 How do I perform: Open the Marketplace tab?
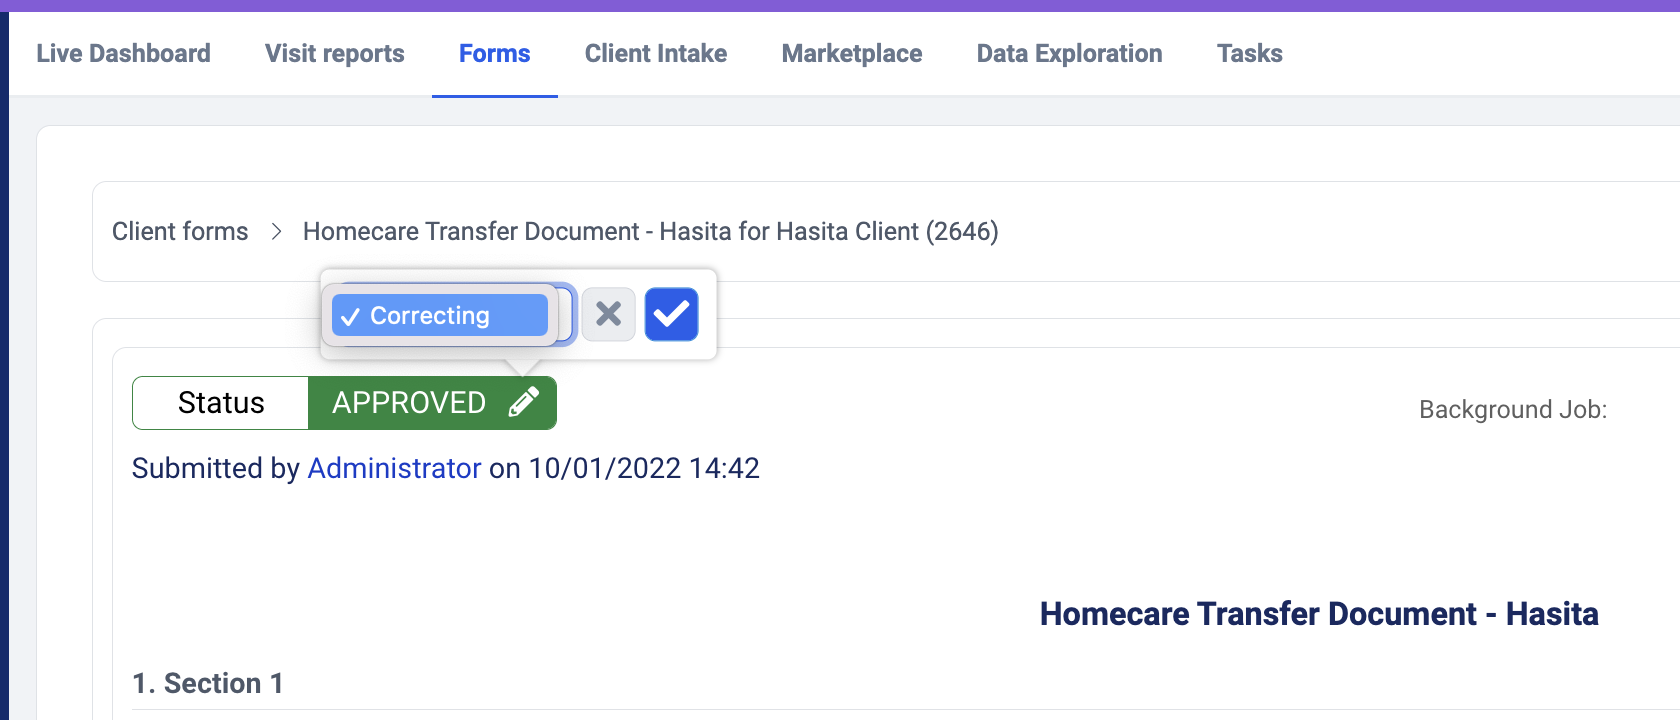point(851,54)
